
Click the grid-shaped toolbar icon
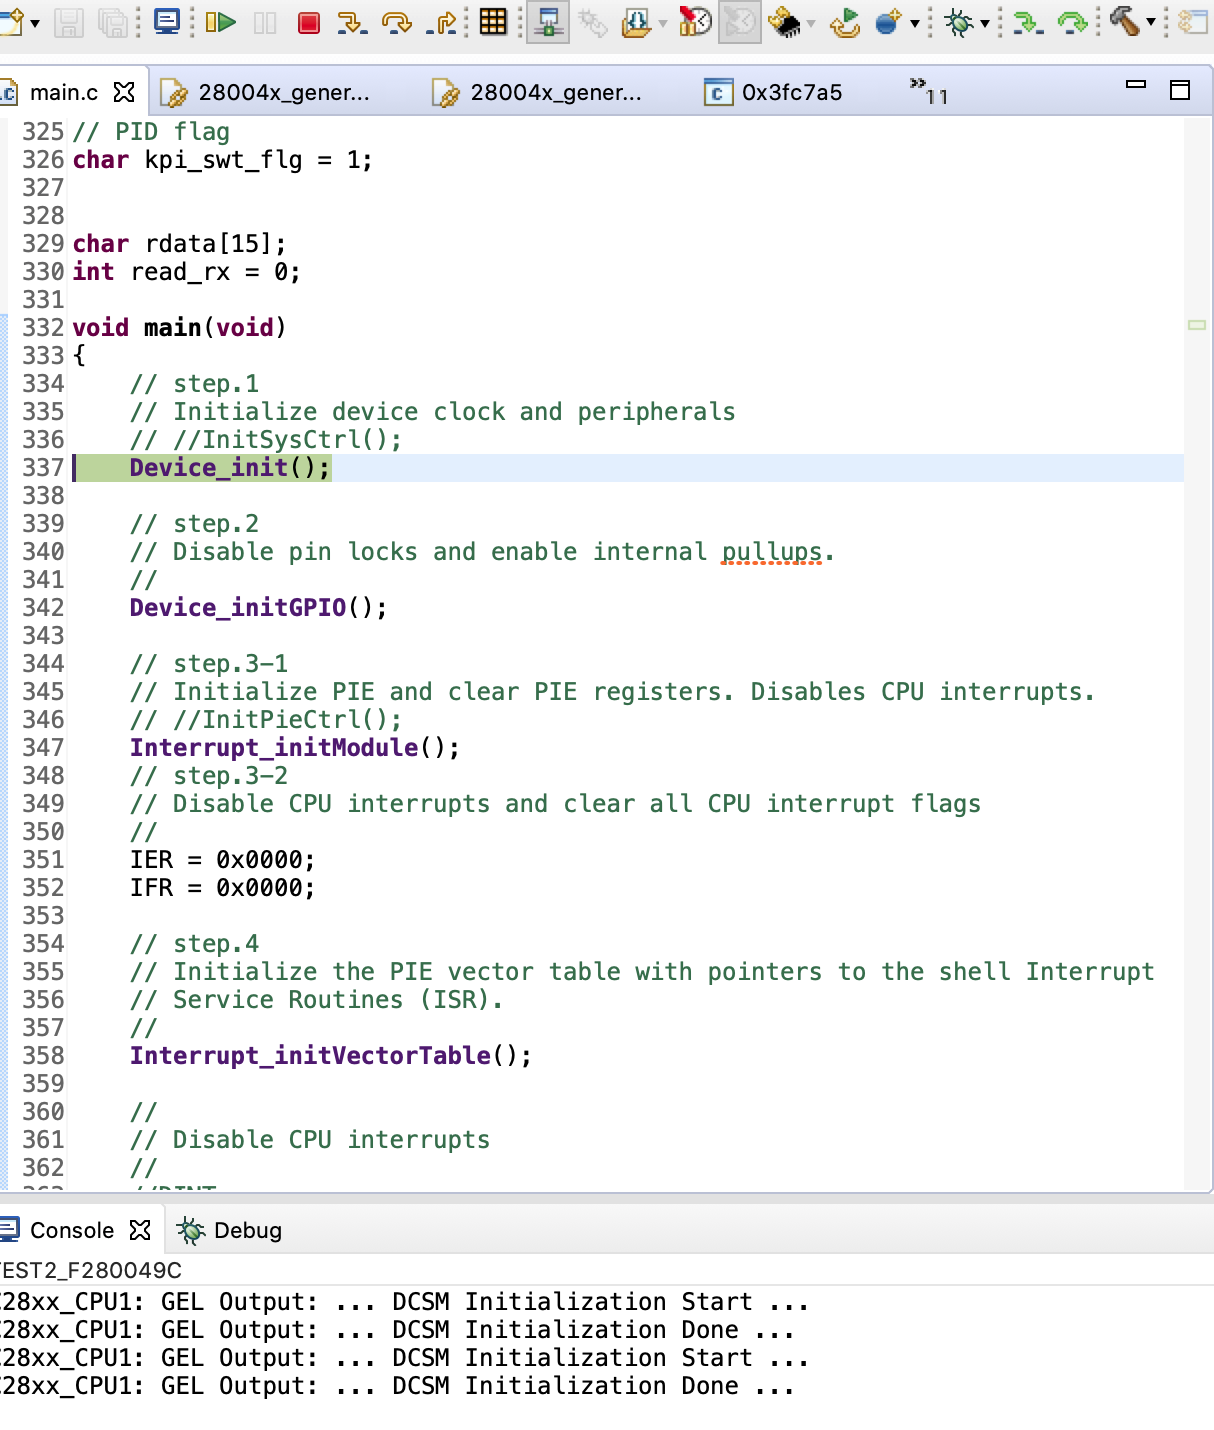click(x=493, y=21)
